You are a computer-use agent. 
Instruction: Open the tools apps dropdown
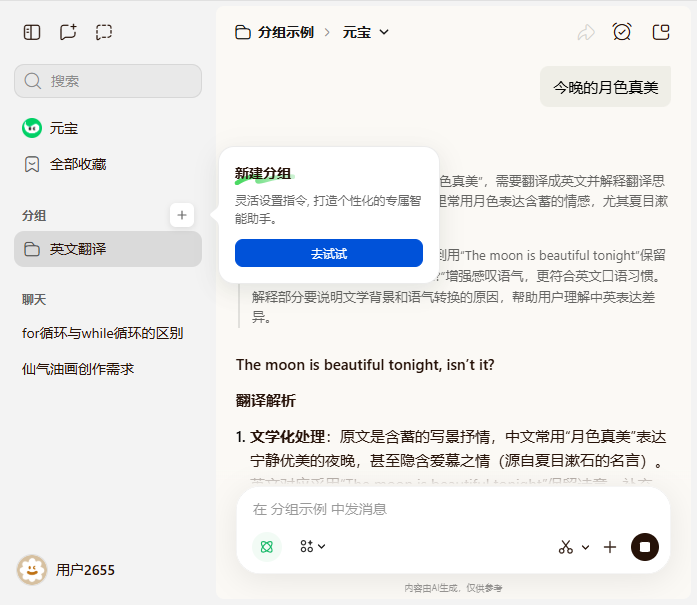[312, 546]
